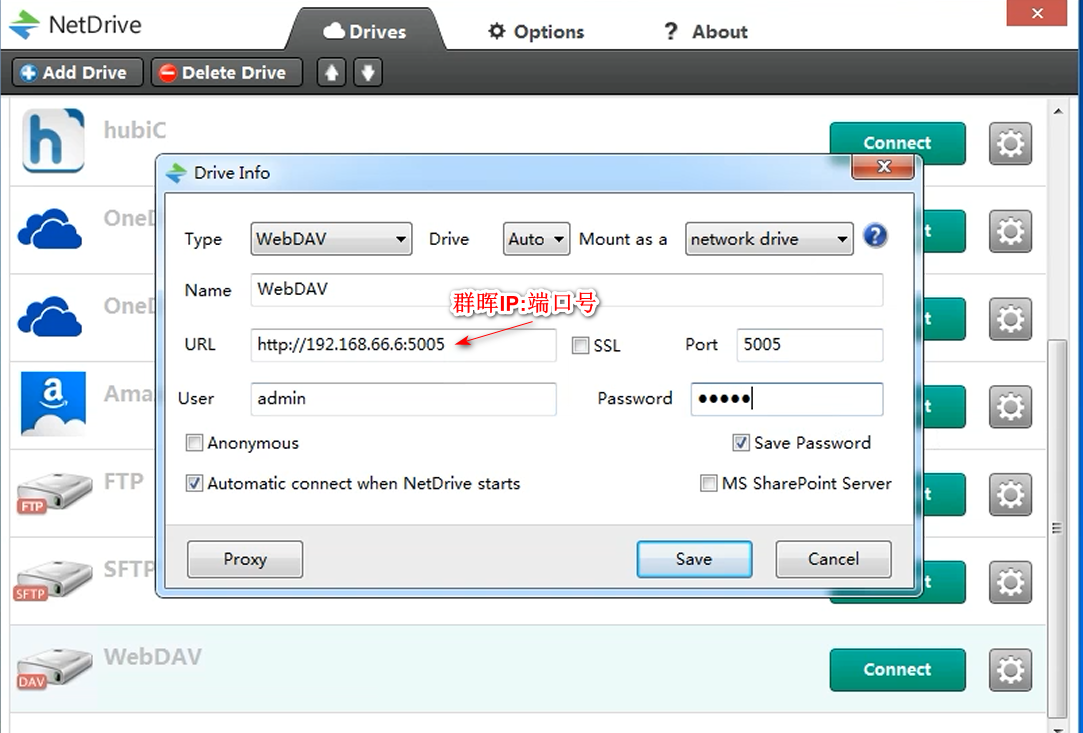Open settings gear for SFTP drive
1083x733 pixels.
1010,582
